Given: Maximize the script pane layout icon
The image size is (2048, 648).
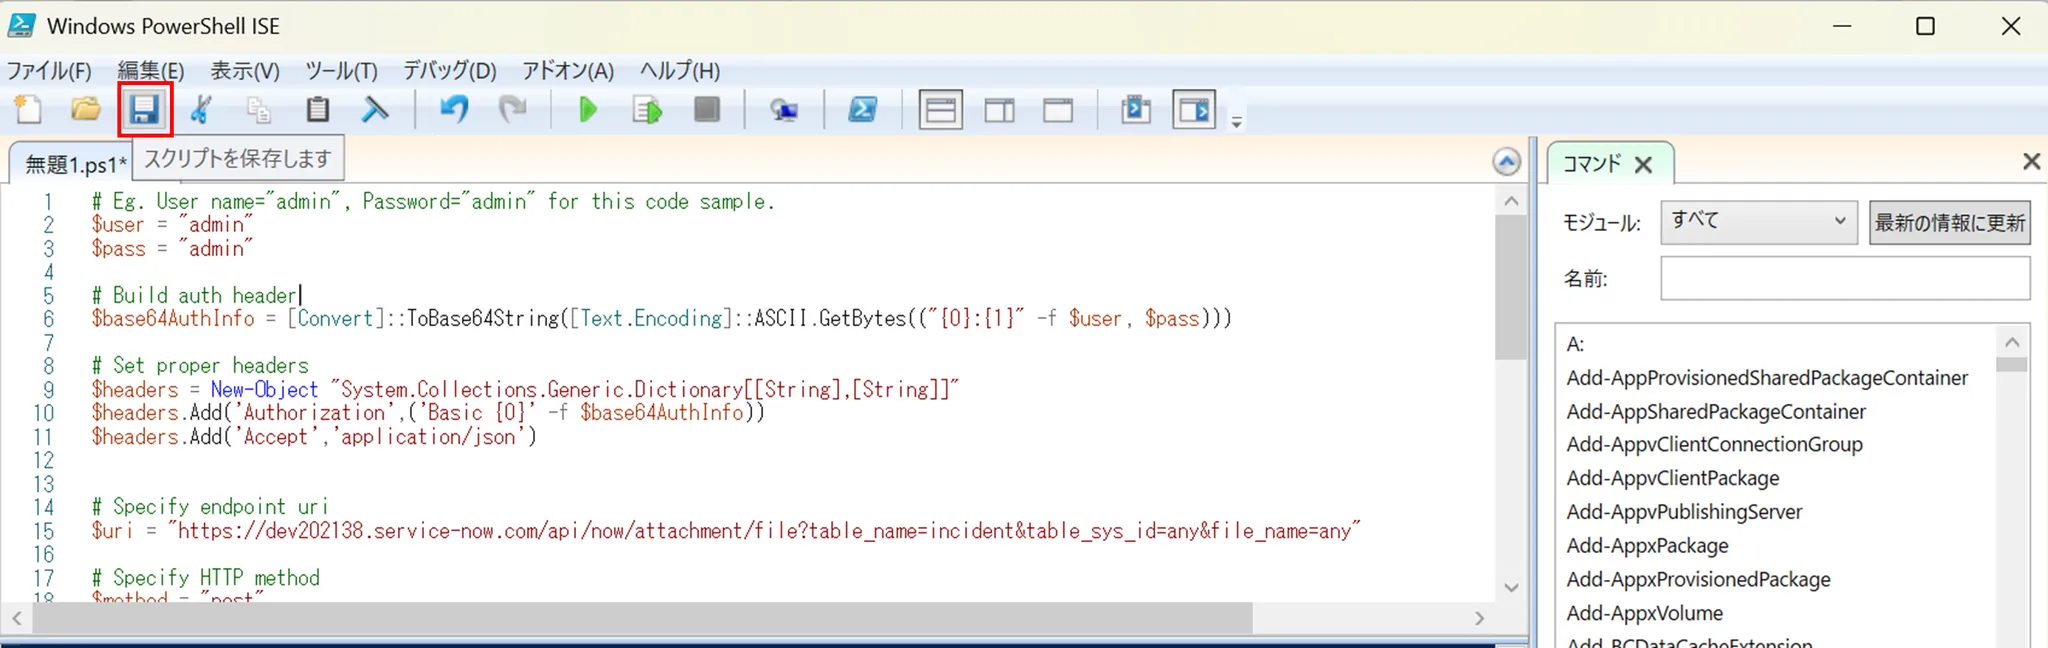Looking at the screenshot, I should pos(1058,110).
